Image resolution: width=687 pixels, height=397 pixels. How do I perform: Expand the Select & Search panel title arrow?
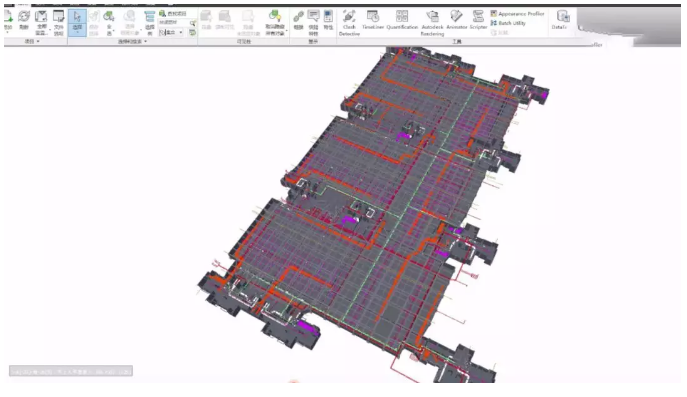[x=145, y=41]
